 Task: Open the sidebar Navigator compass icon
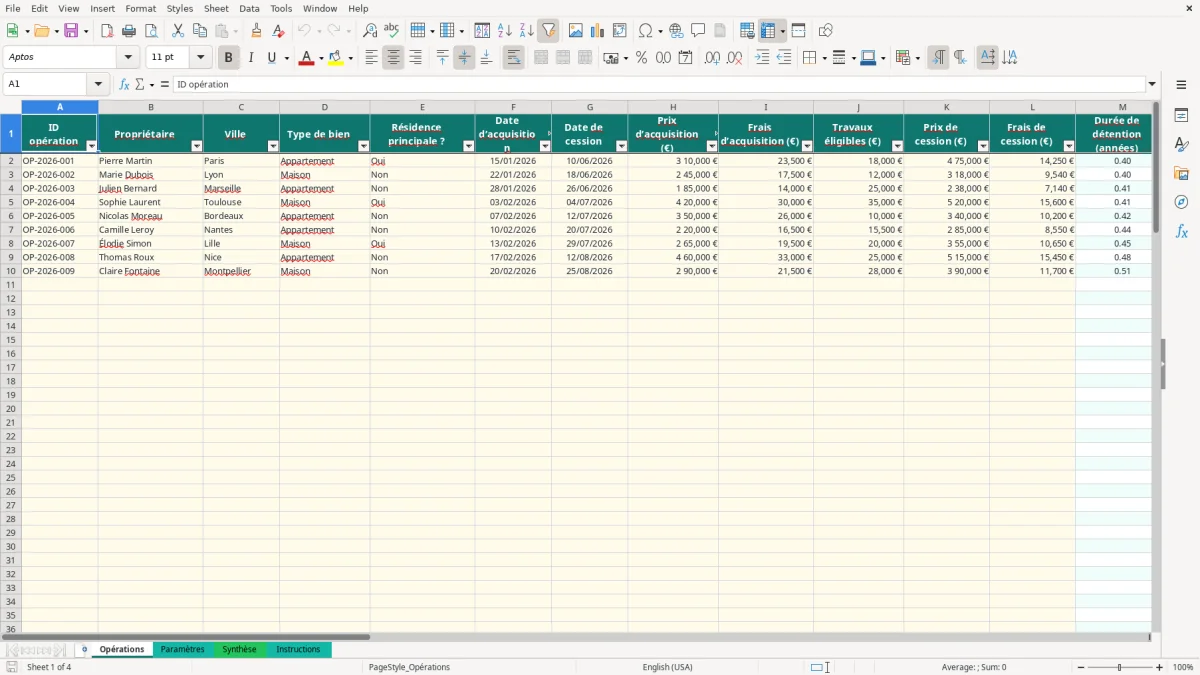pyautogui.click(x=1181, y=202)
